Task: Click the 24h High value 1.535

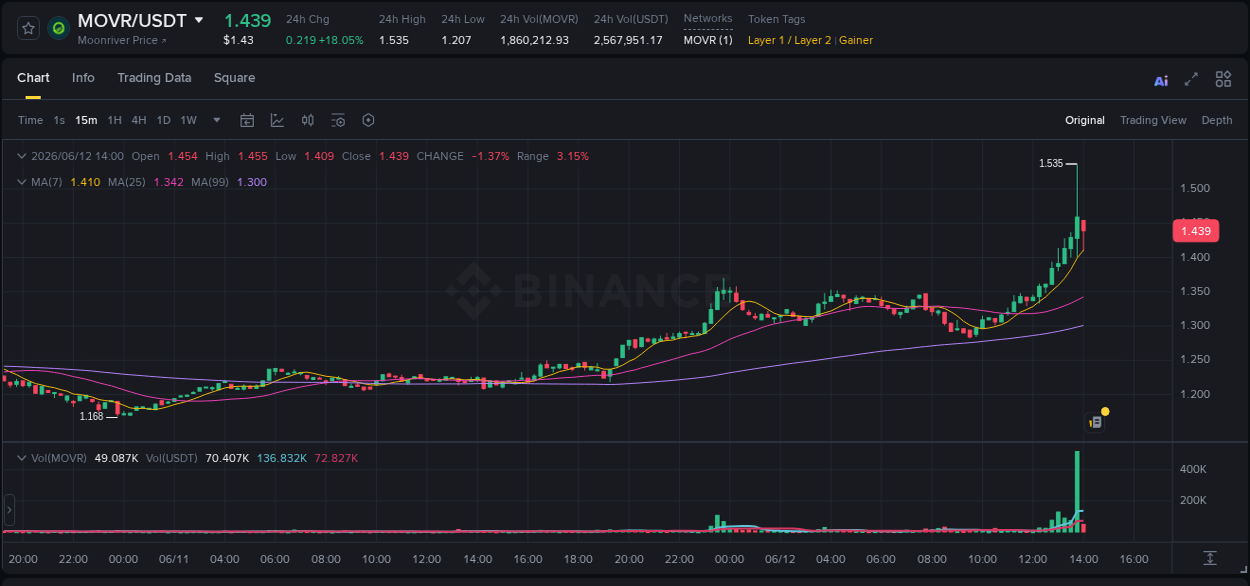Action: pos(394,40)
